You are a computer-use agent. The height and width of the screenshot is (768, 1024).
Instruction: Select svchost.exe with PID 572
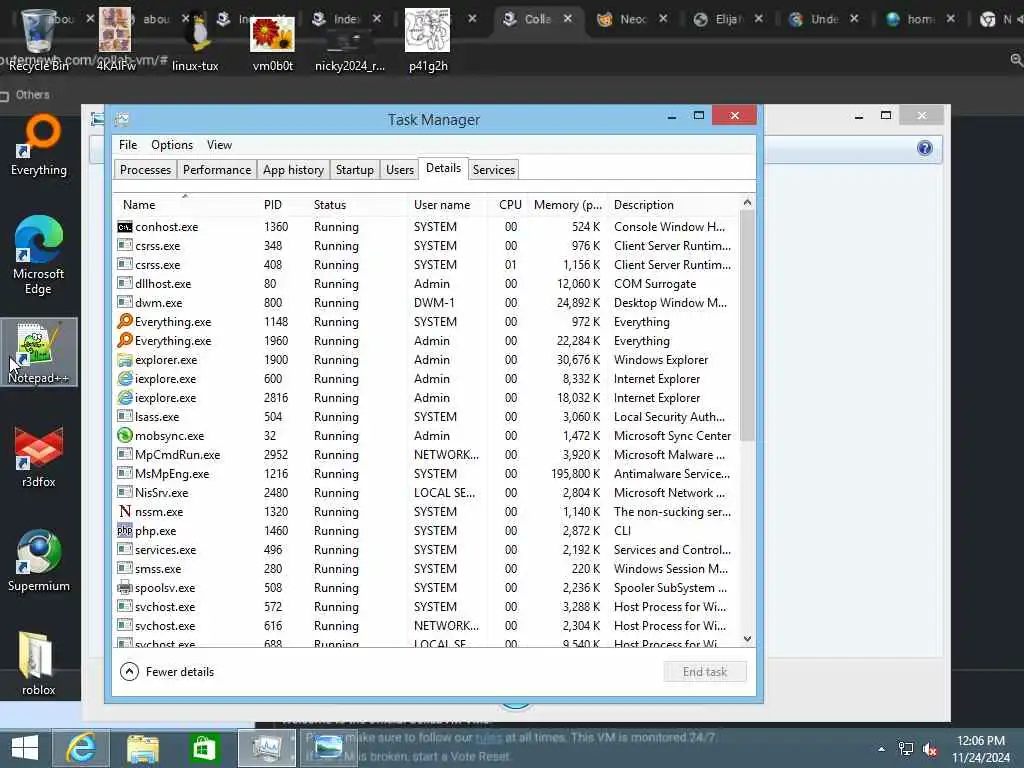pyautogui.click(x=427, y=607)
